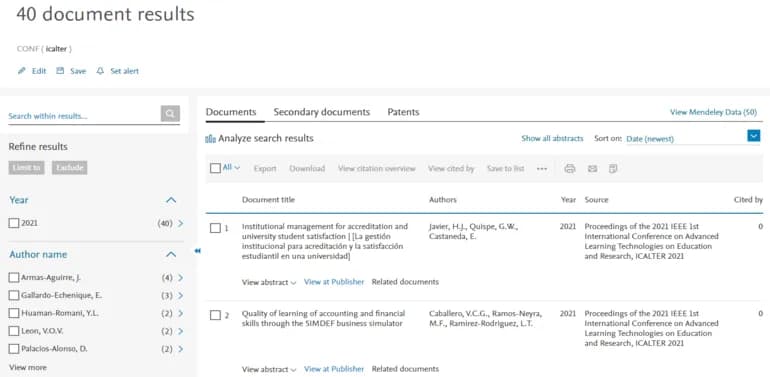The width and height of the screenshot is (770, 377).
Task: Click View citation overview
Action: tap(377, 169)
